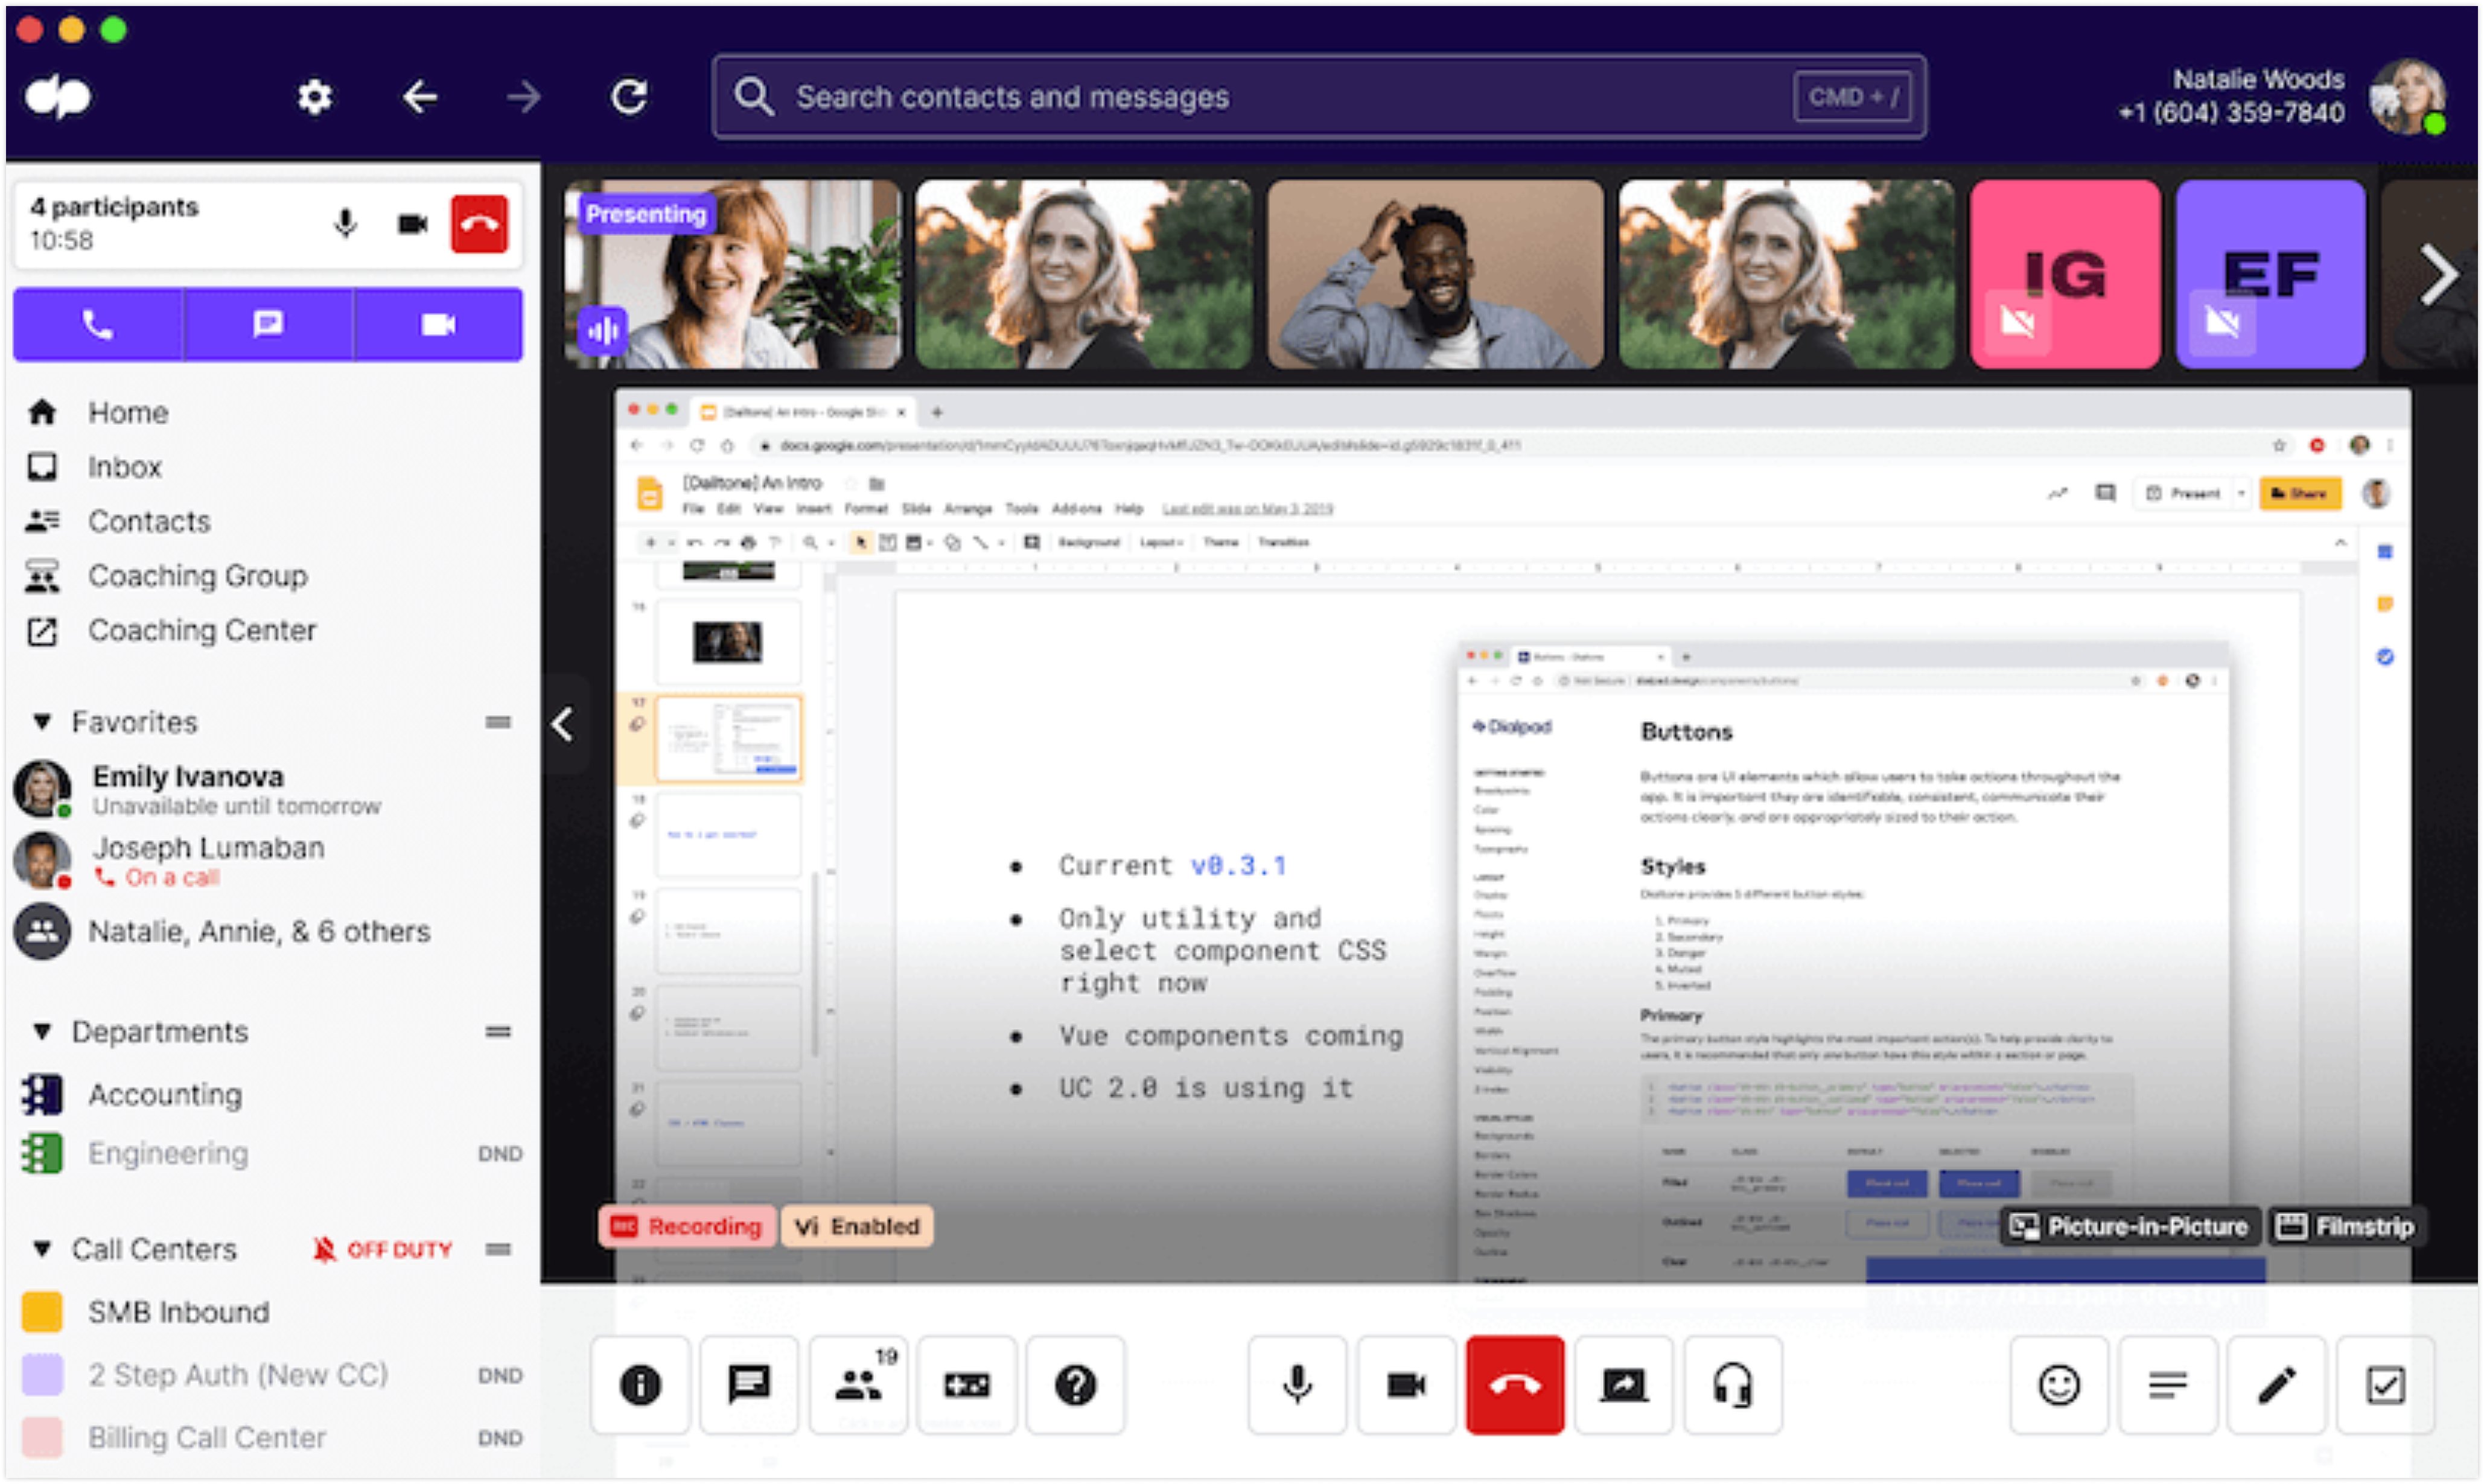
Task: Select Joseph Lumaban contact
Action: point(170,861)
